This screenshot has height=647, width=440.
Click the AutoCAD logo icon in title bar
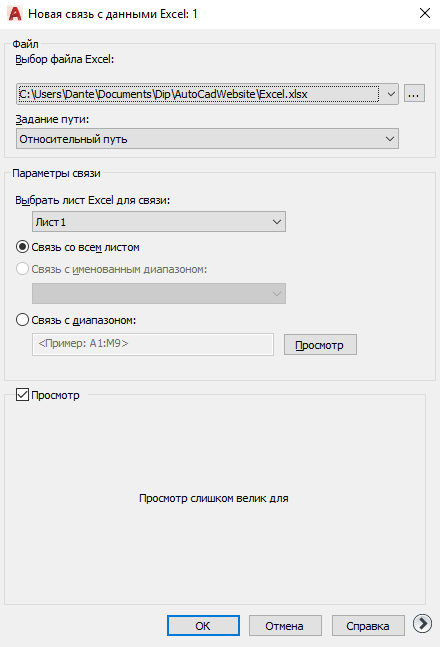point(14,14)
